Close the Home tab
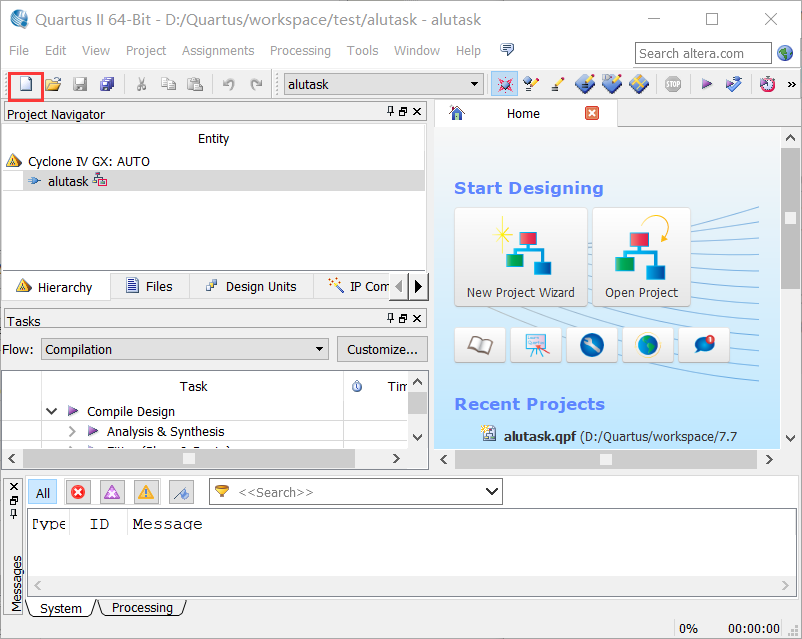 tap(592, 113)
